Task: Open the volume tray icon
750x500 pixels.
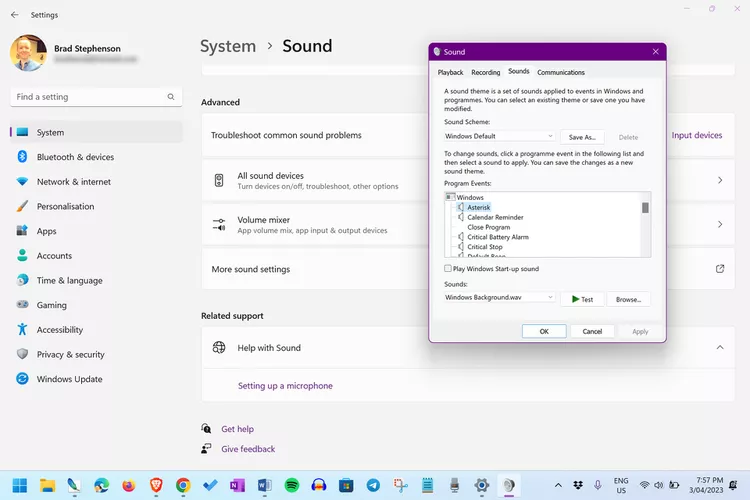Action: point(659,485)
